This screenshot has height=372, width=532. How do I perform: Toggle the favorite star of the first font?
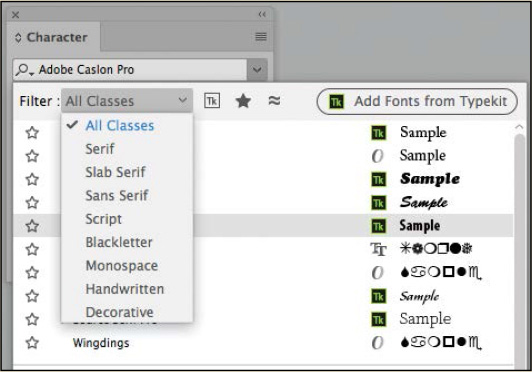(32, 133)
